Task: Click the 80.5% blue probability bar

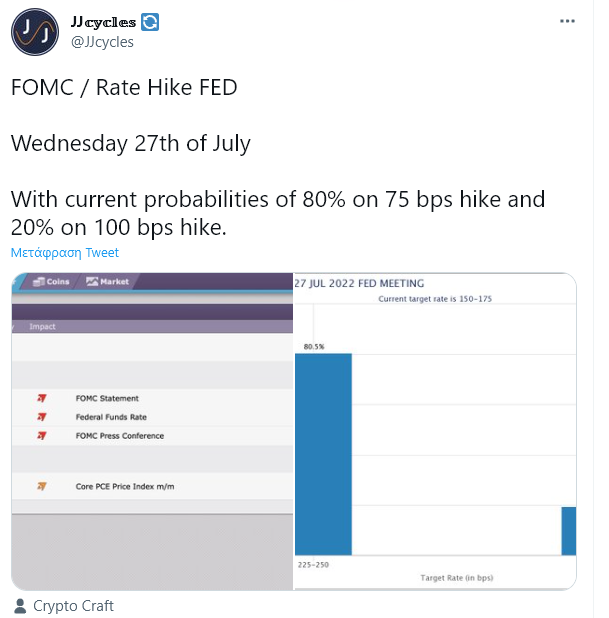Action: click(323, 454)
